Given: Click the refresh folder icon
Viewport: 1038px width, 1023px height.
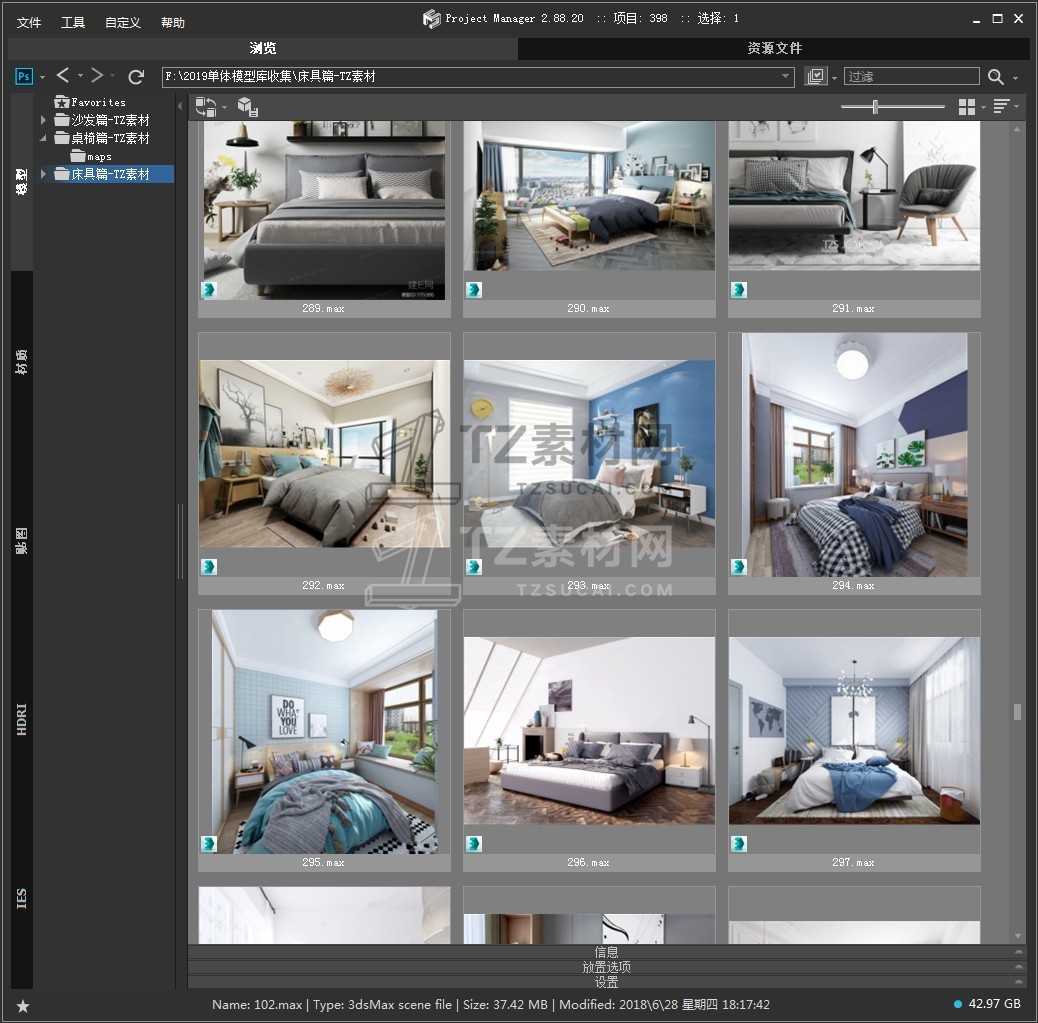Looking at the screenshot, I should point(137,76).
